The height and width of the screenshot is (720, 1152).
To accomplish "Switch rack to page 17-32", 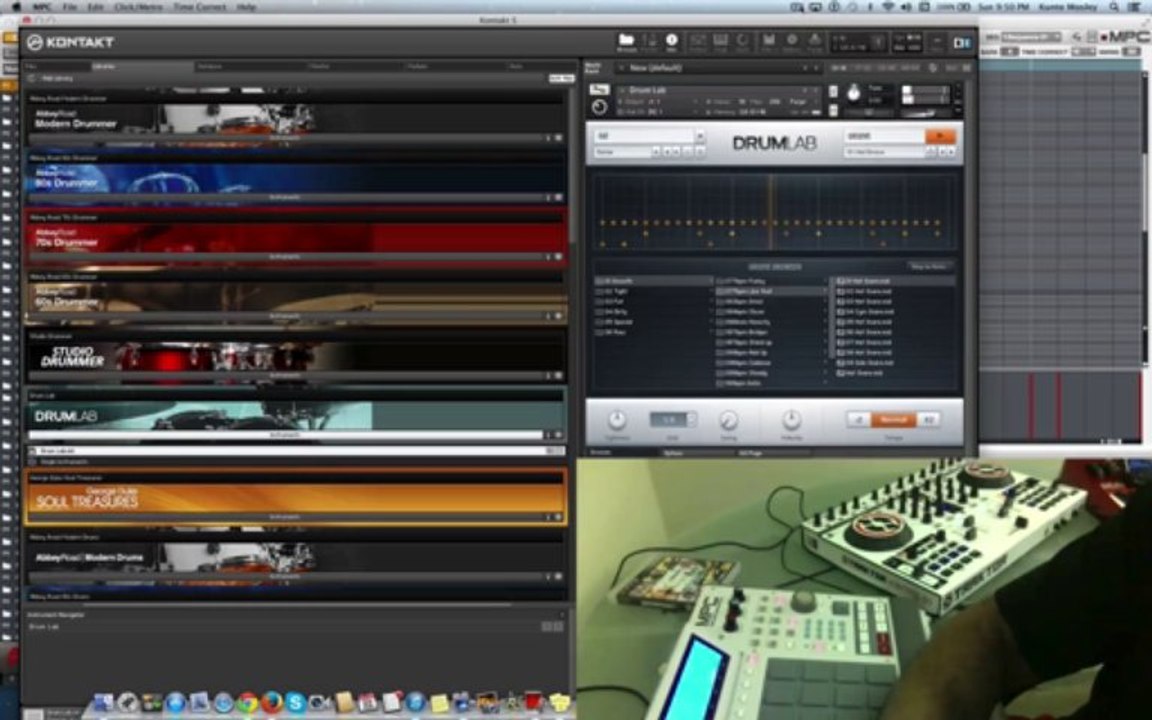I will coord(863,68).
